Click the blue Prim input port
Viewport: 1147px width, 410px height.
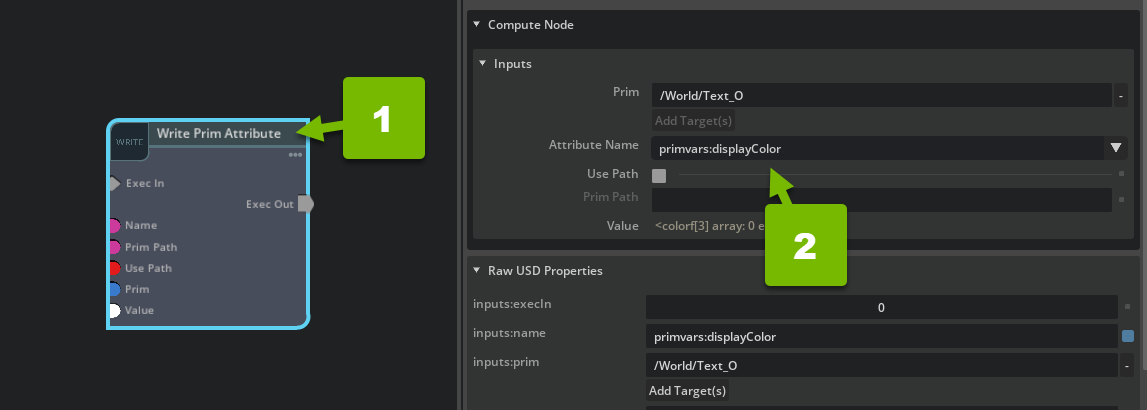pos(114,289)
